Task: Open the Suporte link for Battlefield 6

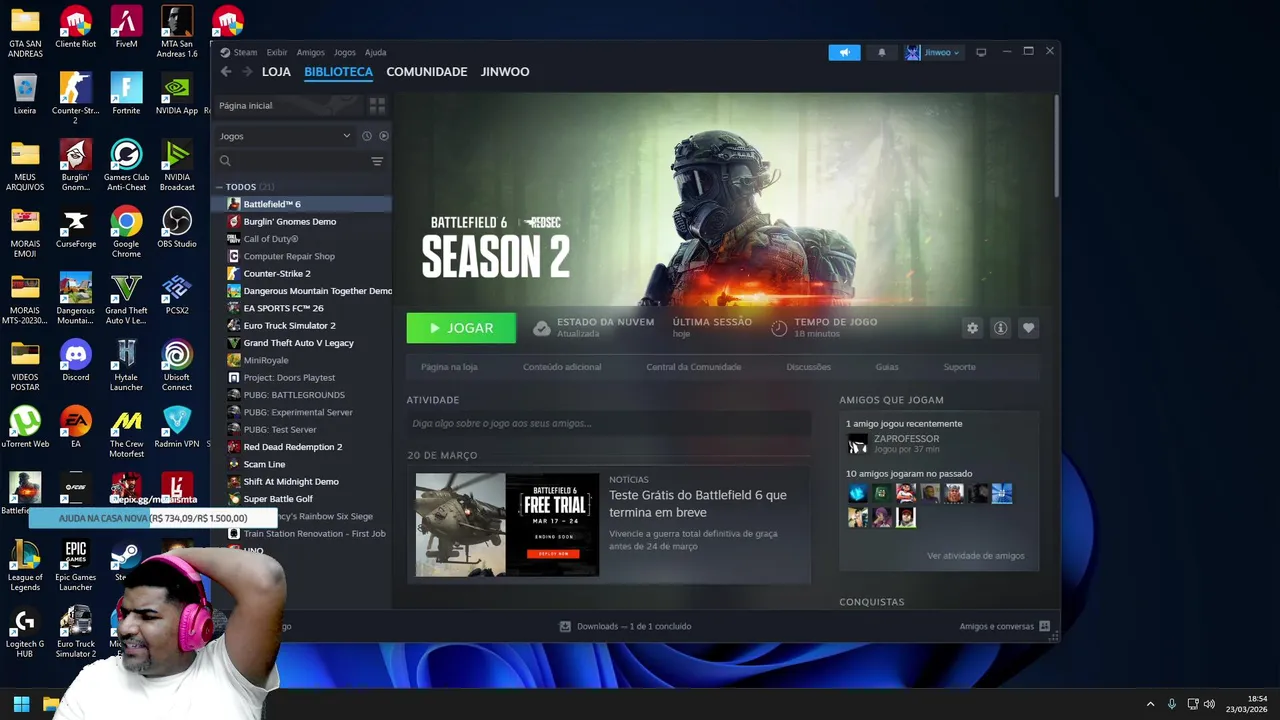Action: 959,367
